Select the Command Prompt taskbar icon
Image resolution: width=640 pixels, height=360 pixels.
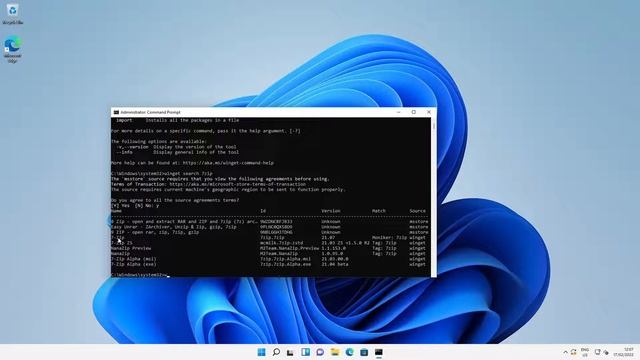coord(379,352)
